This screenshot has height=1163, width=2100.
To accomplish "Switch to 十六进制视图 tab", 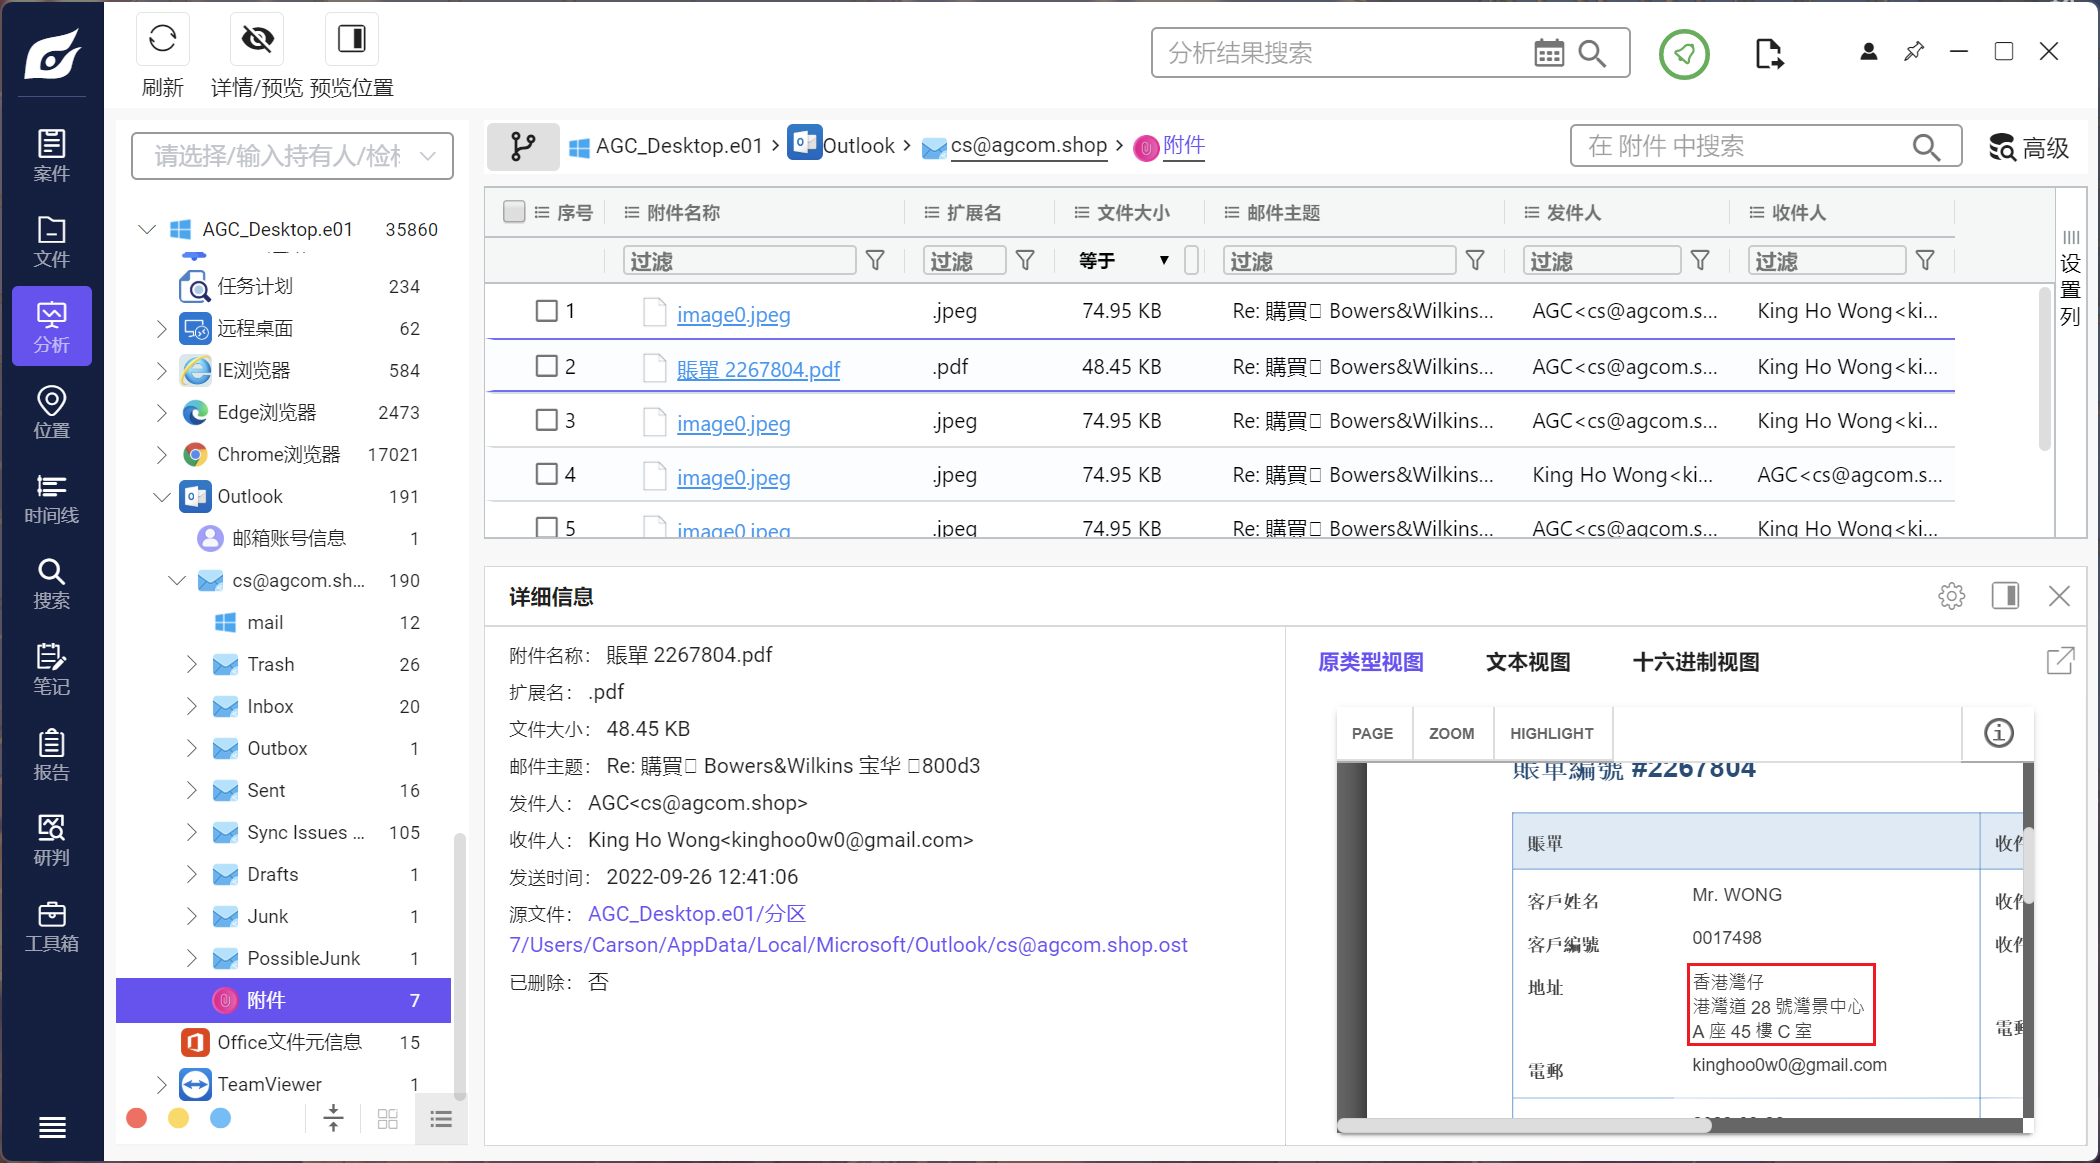I will [1695, 662].
